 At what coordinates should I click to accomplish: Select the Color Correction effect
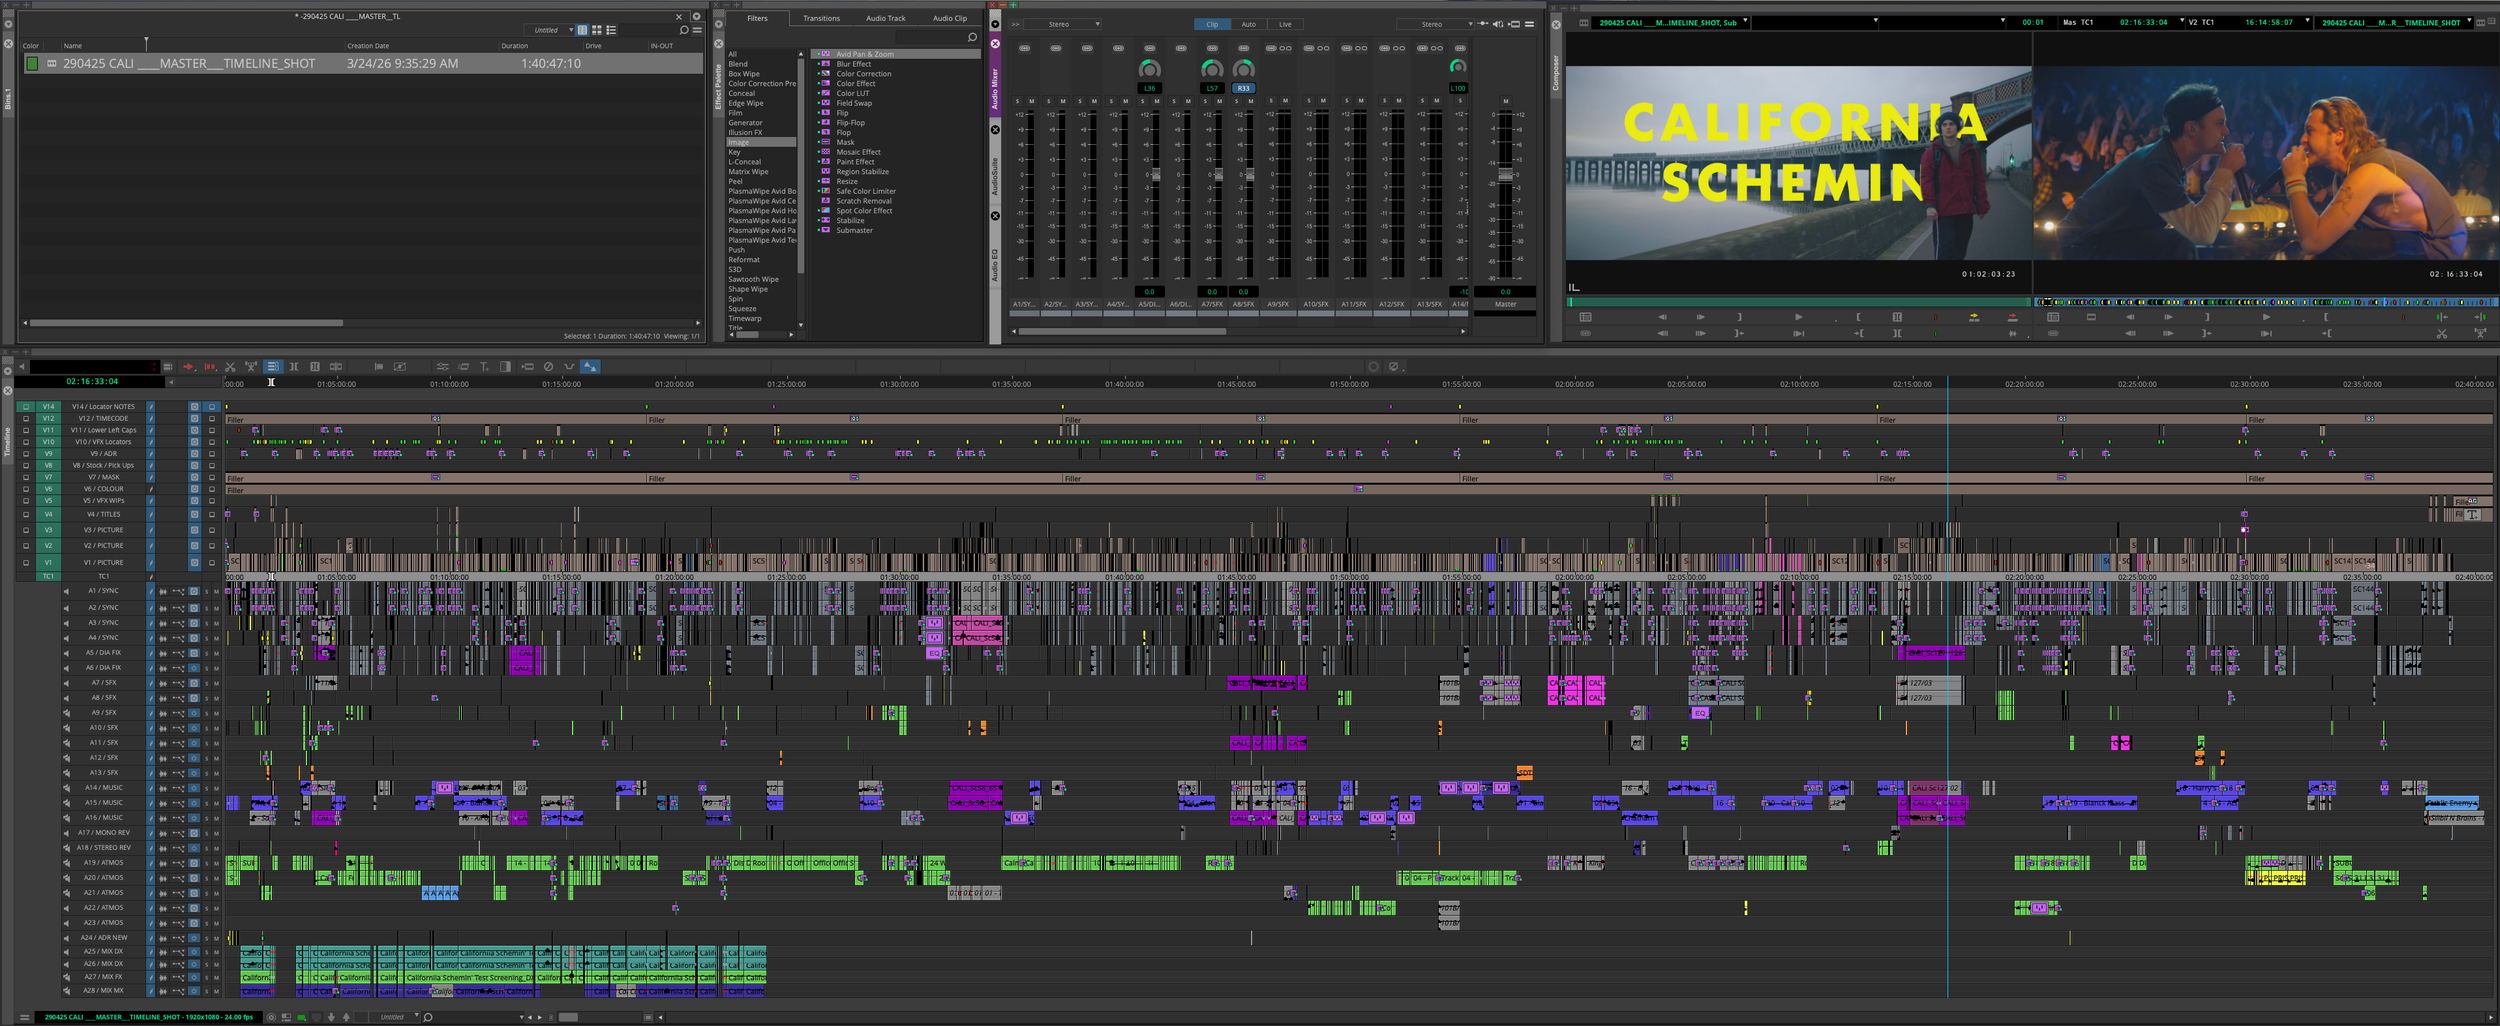863,74
